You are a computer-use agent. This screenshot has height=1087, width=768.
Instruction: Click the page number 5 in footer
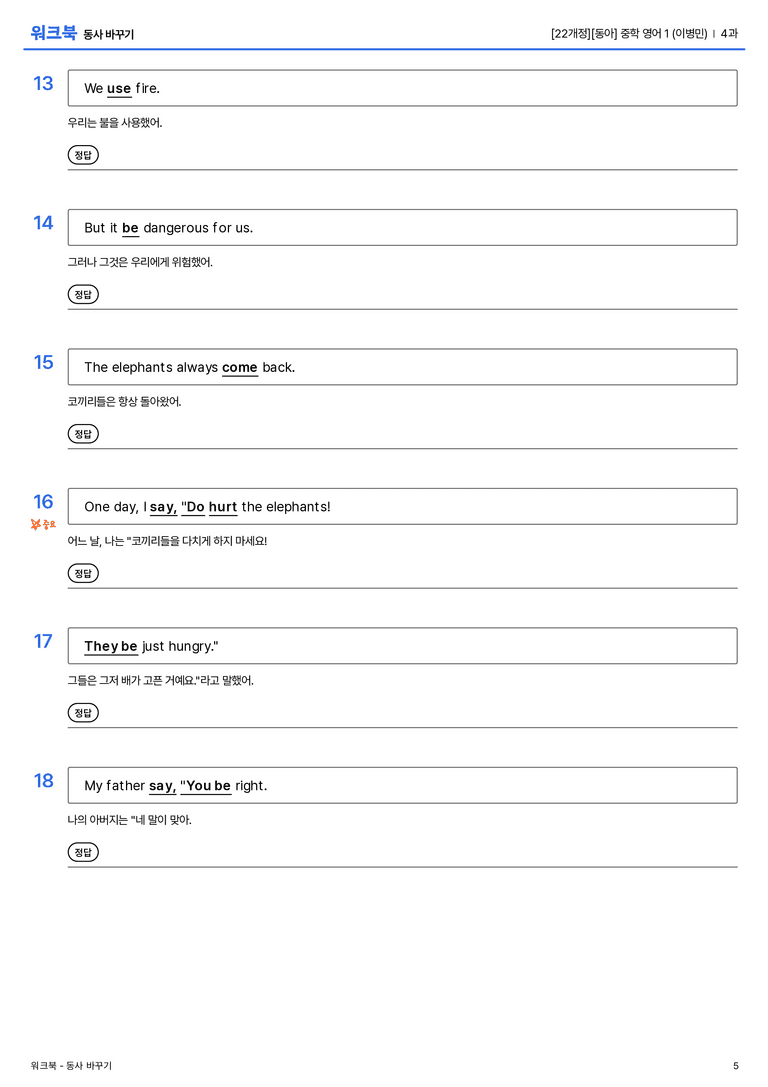[735, 1066]
